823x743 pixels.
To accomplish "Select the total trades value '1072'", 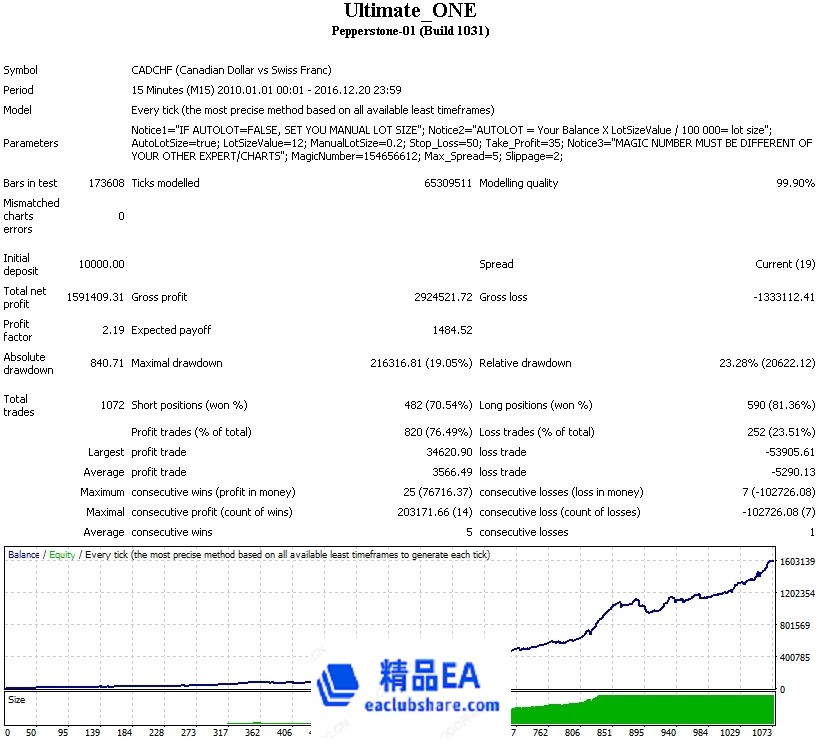I will 112,406.
